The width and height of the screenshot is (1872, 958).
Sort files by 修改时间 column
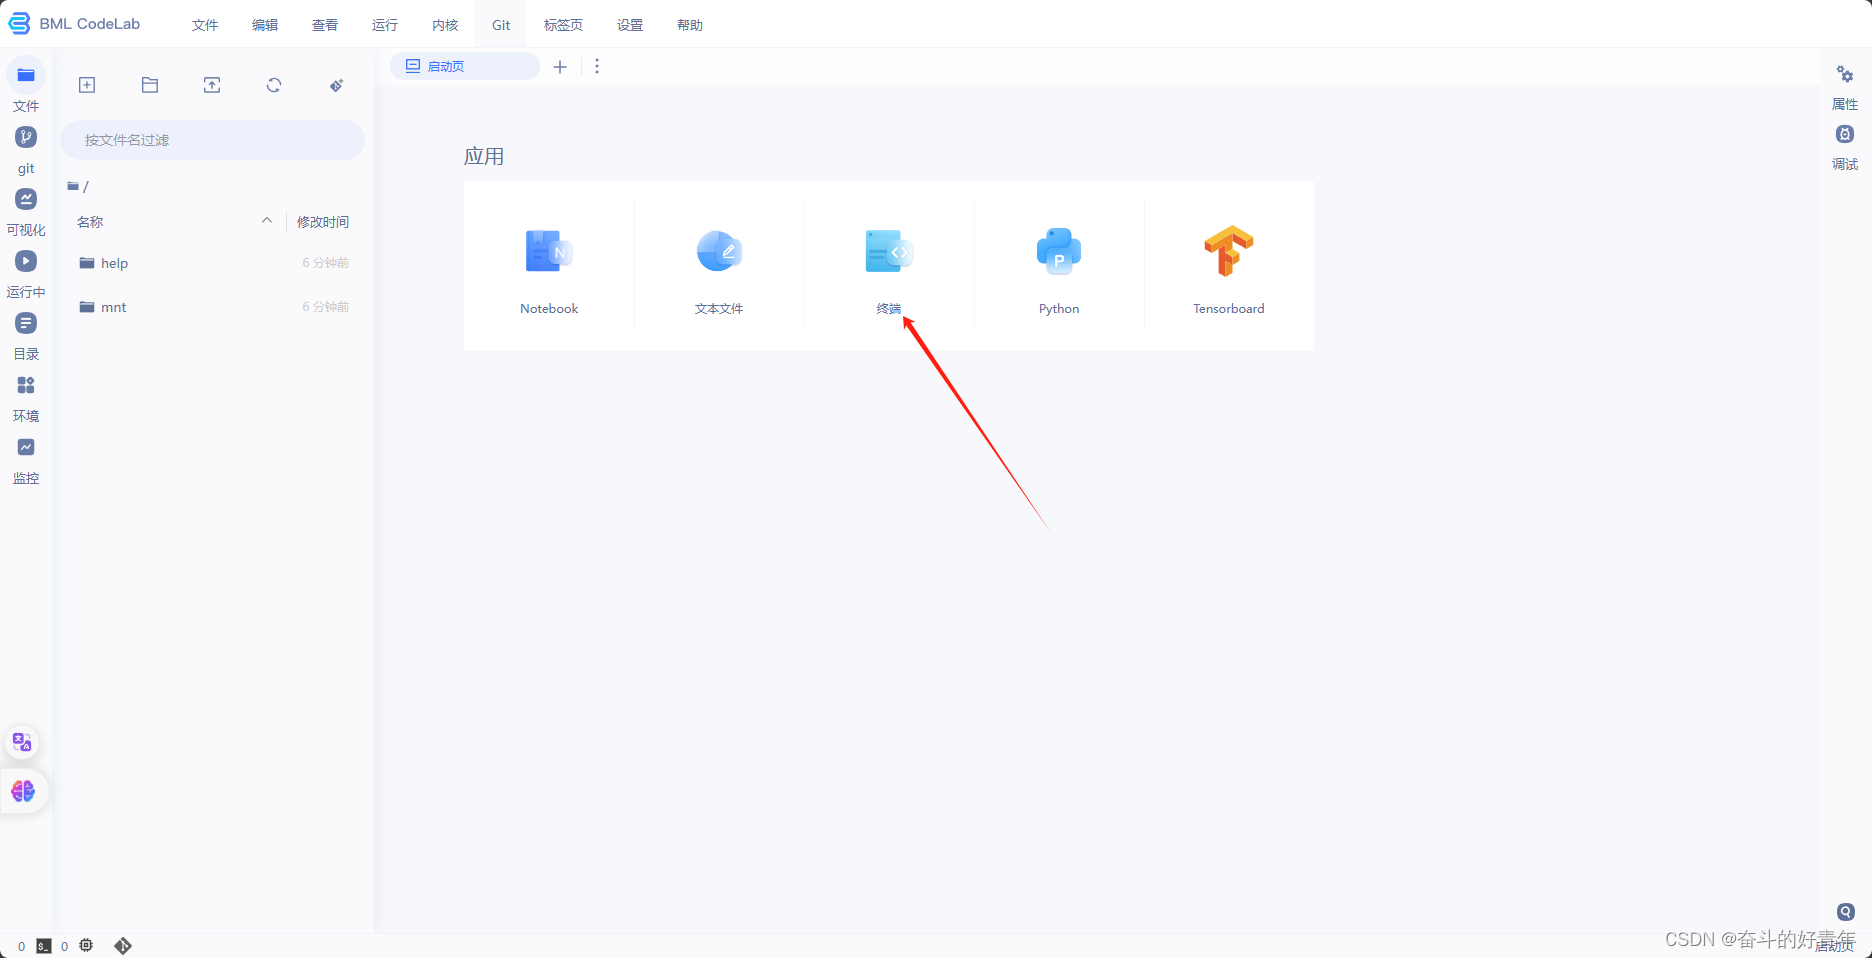click(323, 222)
